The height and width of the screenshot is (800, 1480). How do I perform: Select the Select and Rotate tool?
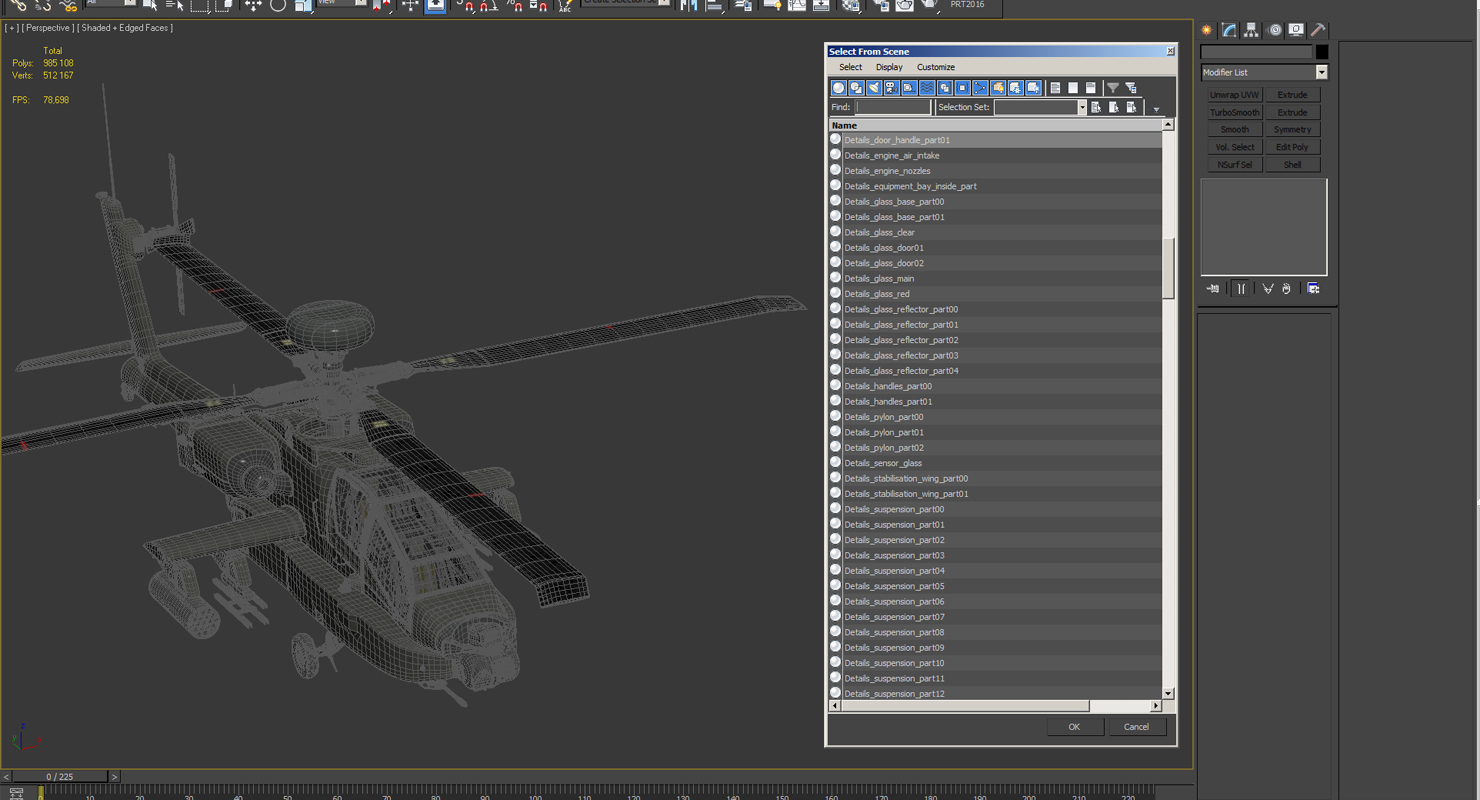pyautogui.click(x=278, y=6)
